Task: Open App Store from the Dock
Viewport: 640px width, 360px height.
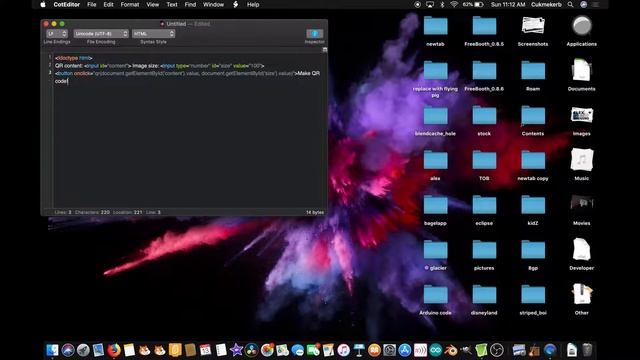Action: tap(405, 350)
